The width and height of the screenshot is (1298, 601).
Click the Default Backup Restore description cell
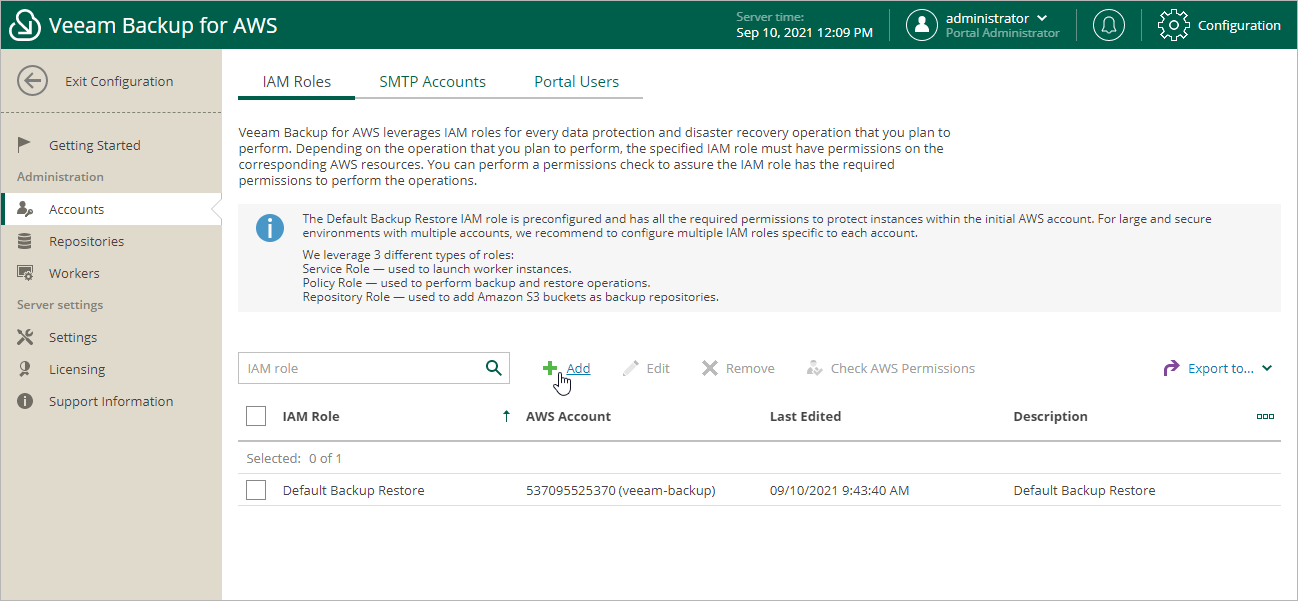1084,490
